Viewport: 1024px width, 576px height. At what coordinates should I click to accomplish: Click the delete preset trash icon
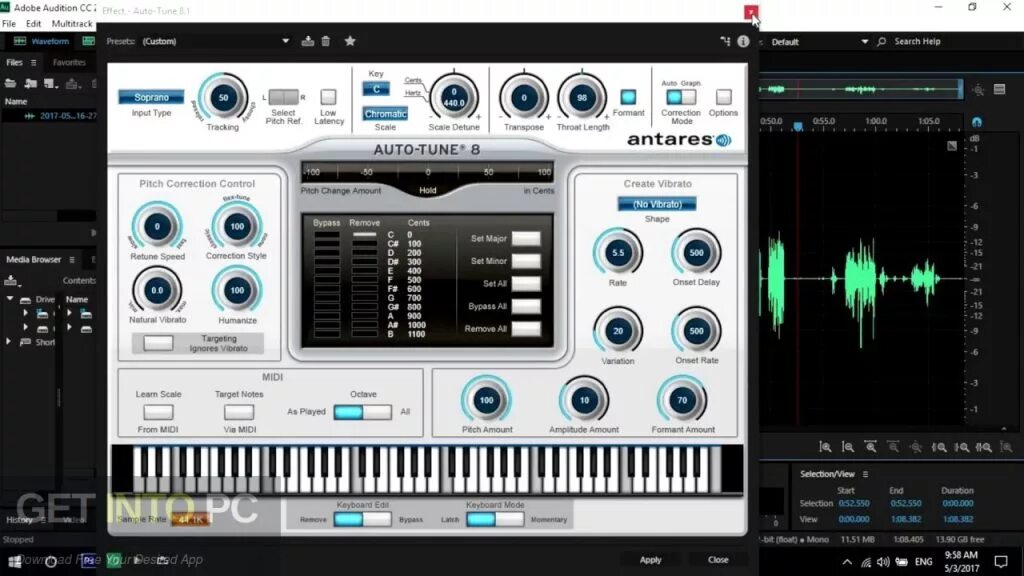[325, 41]
